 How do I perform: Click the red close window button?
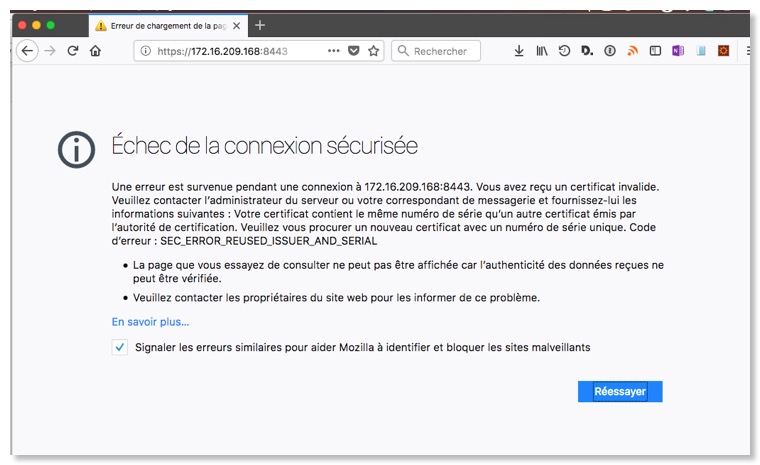(x=22, y=25)
